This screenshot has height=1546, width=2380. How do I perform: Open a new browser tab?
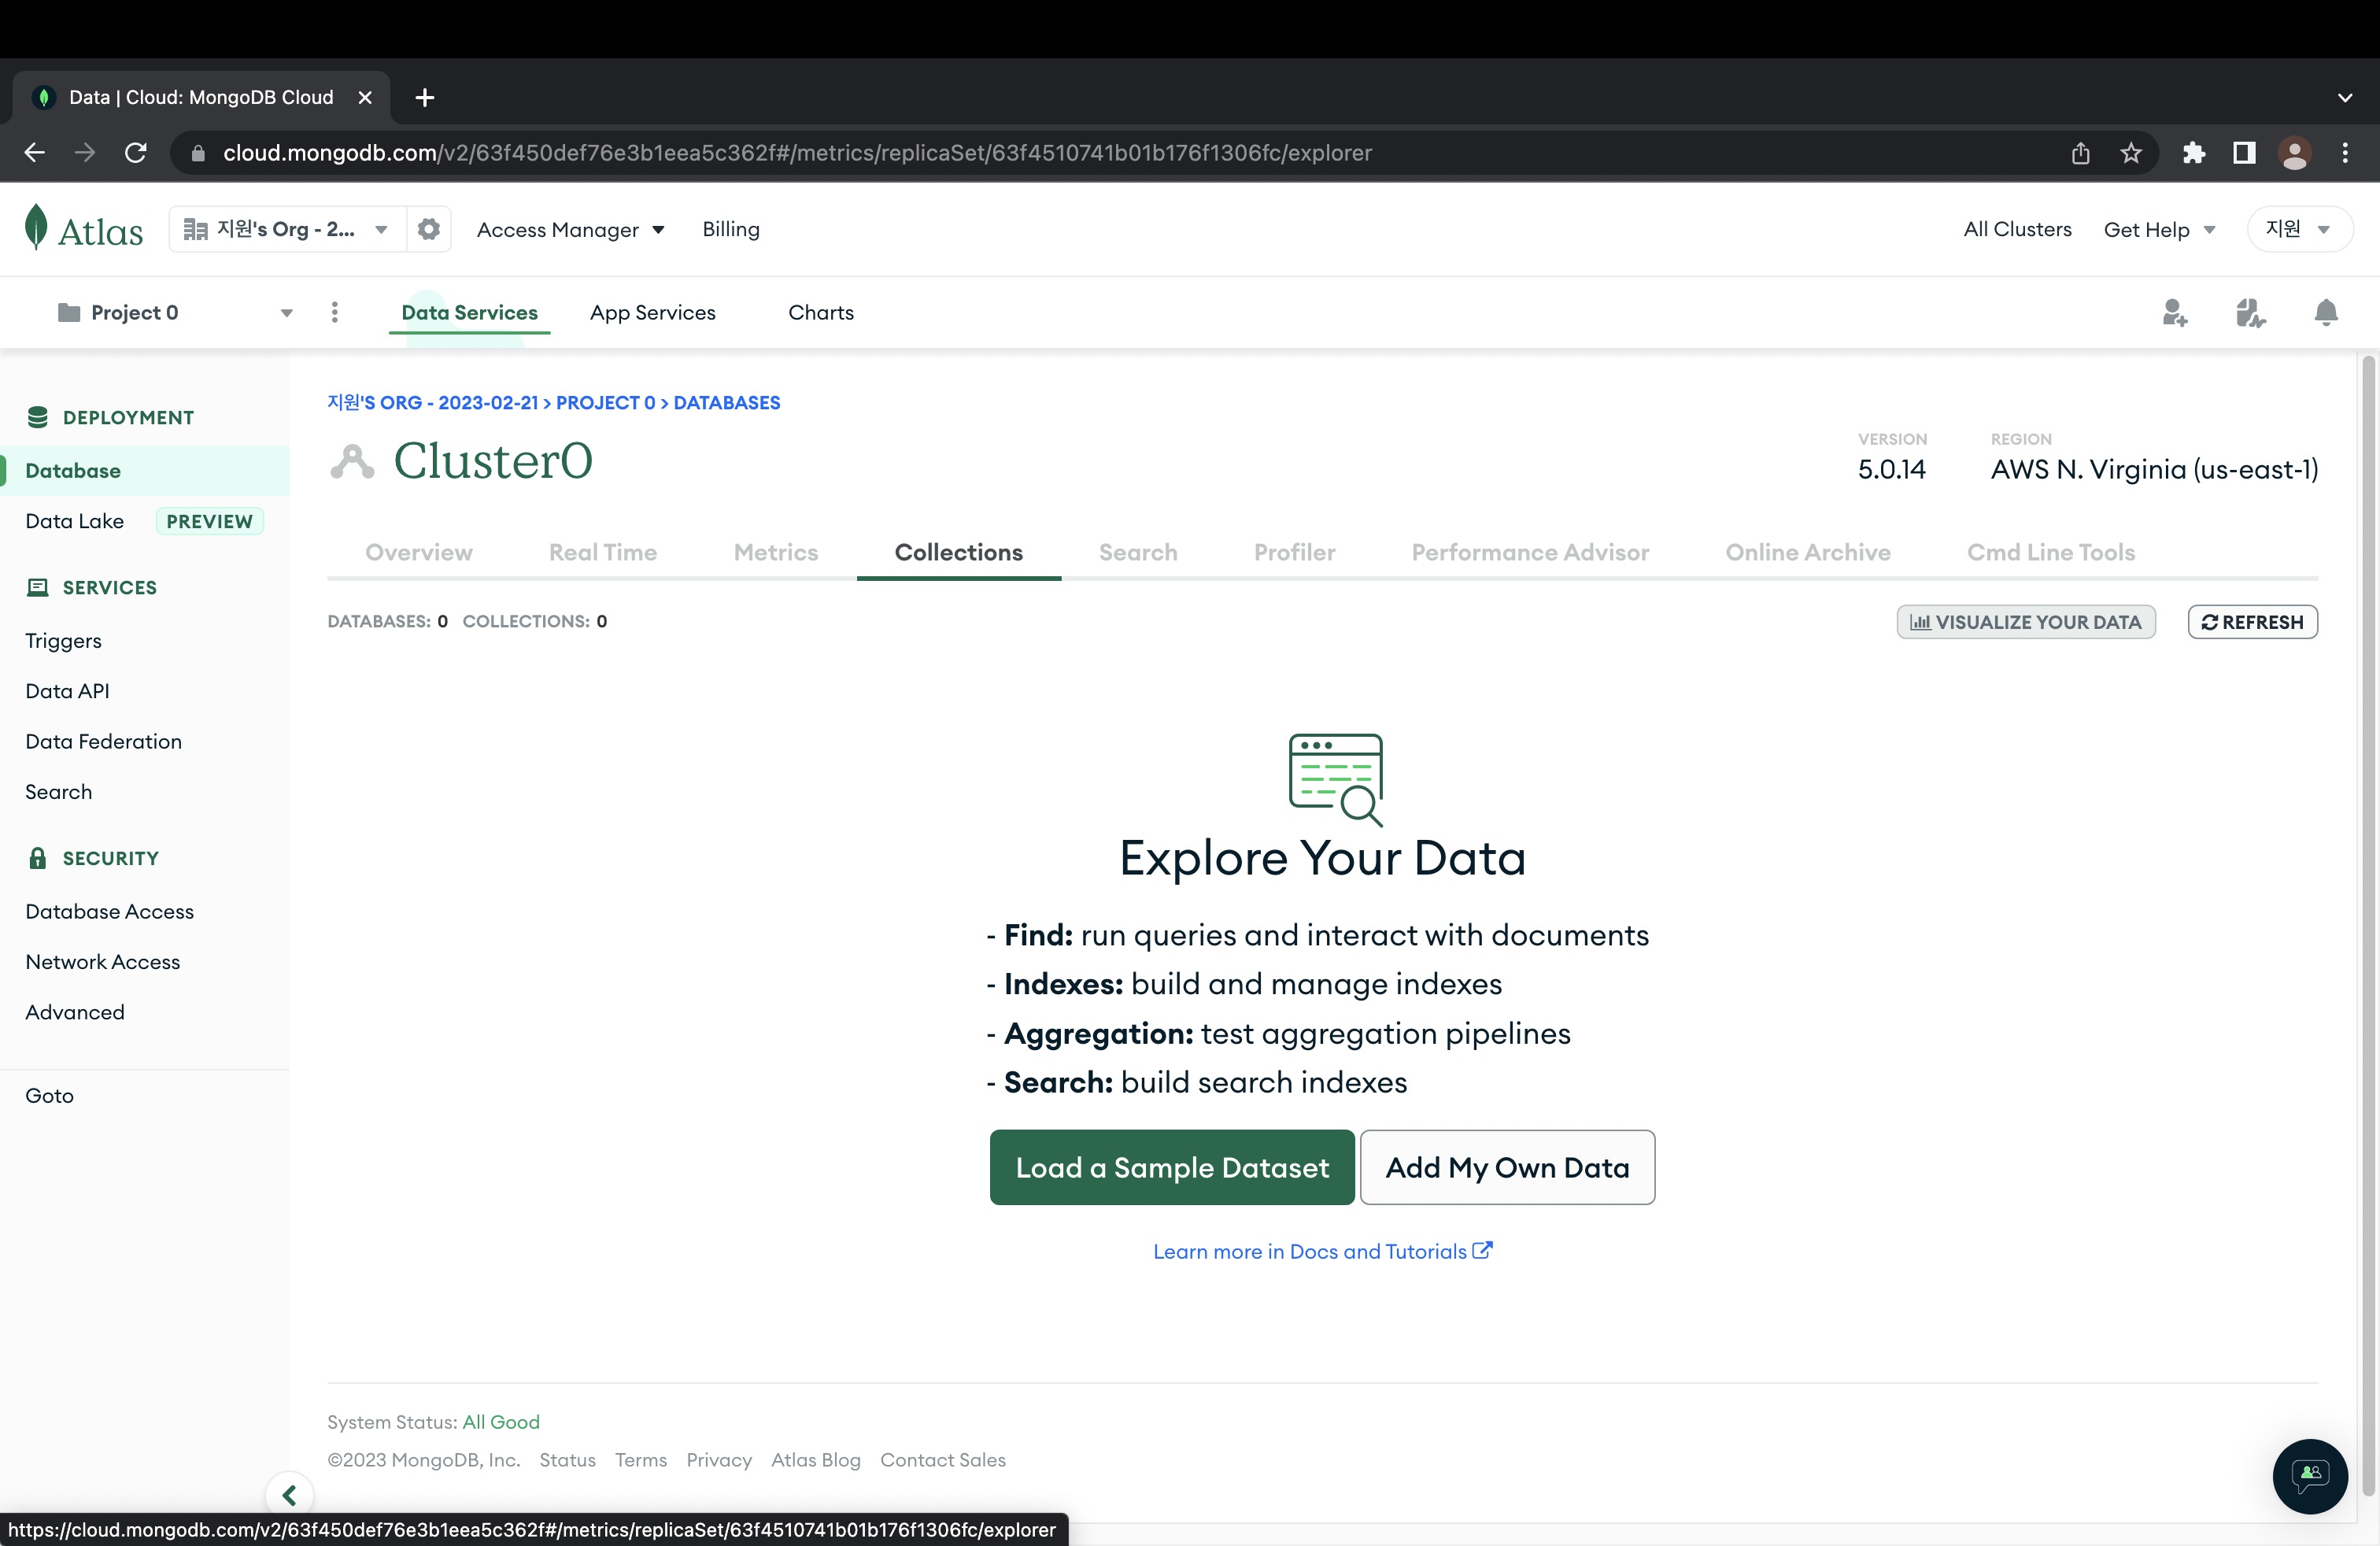425,98
